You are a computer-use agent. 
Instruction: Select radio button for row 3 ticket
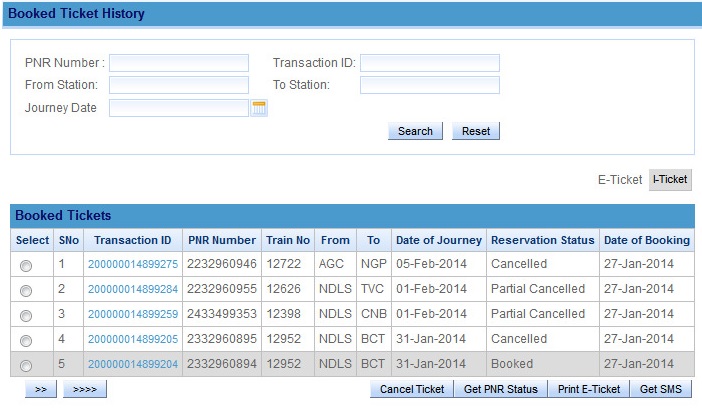pyautogui.click(x=26, y=315)
